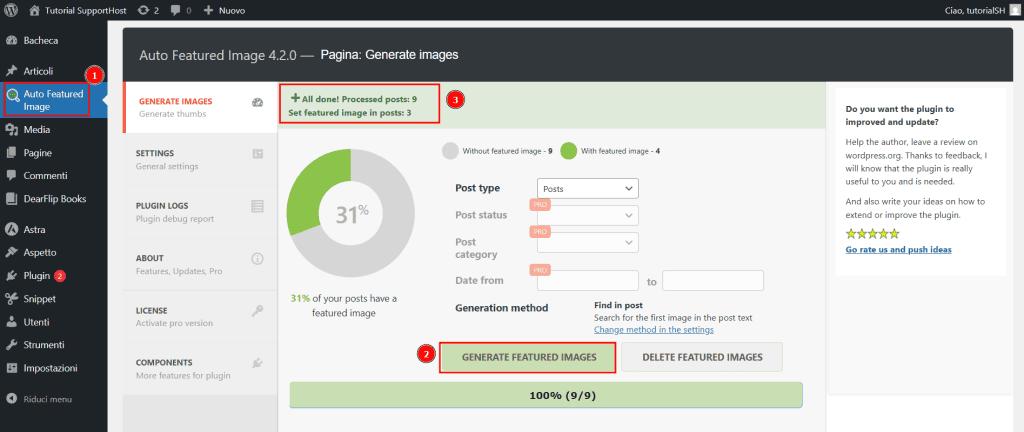The height and width of the screenshot is (432, 1024).
Task: Click Riduci menu text
Action: (48, 399)
